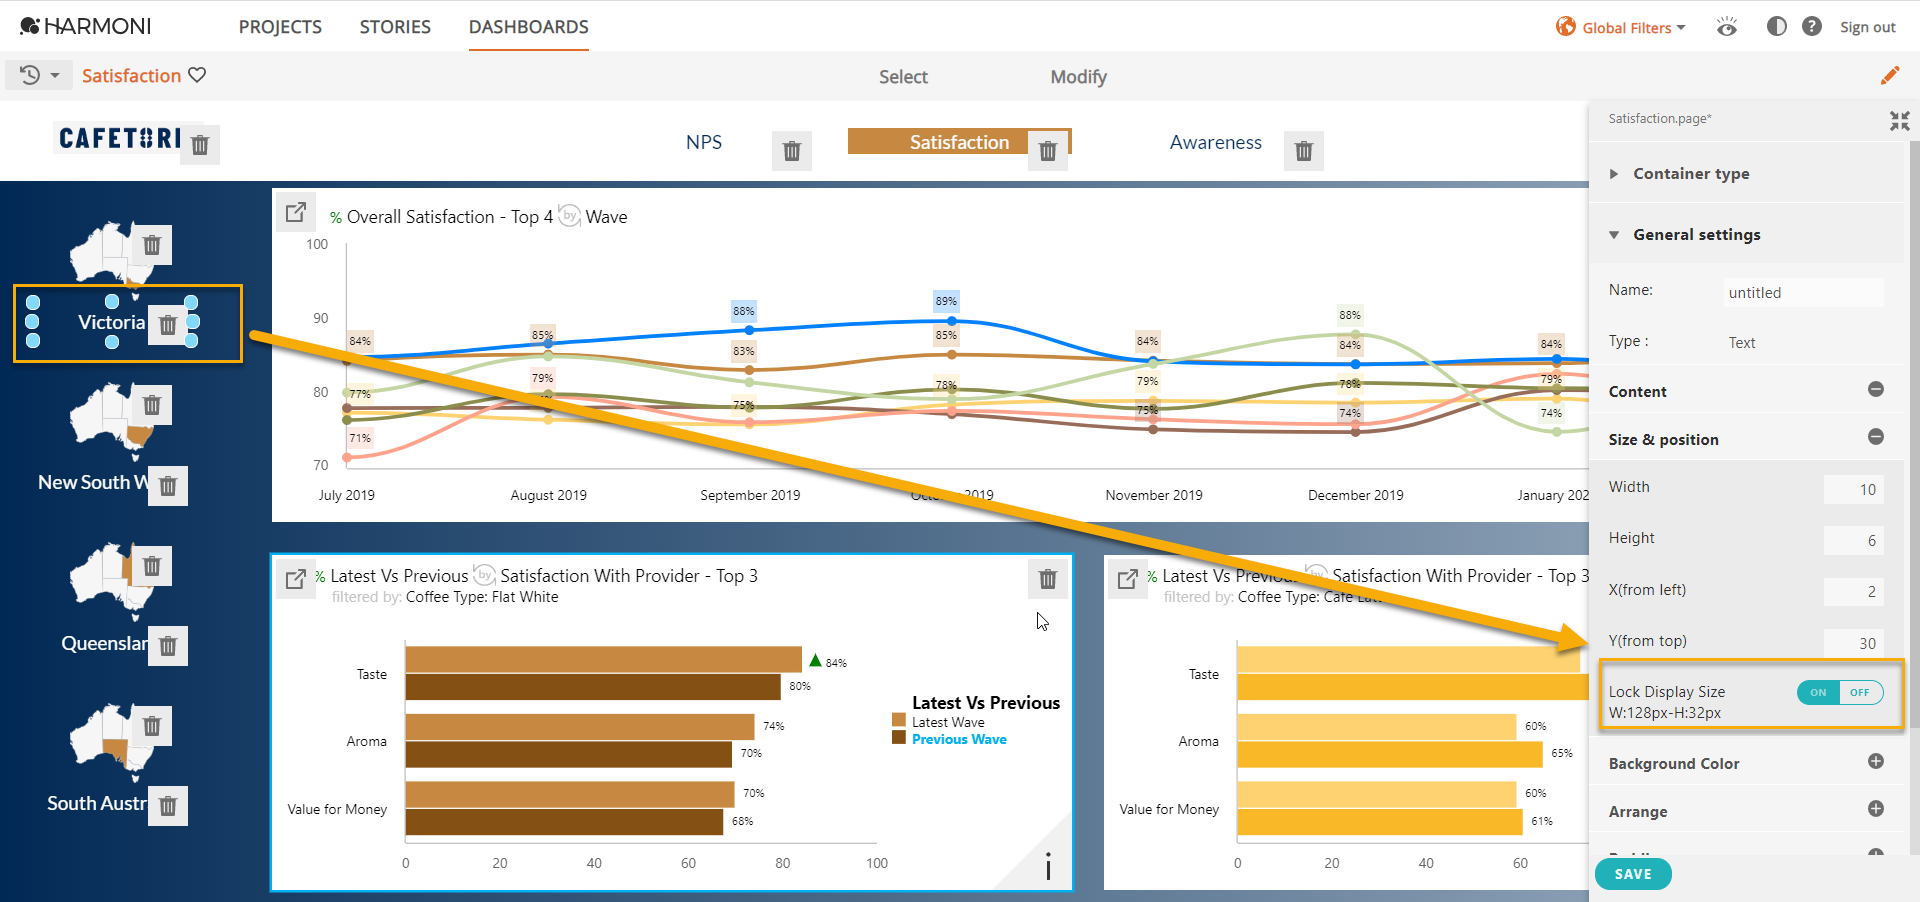Open the Help question mark icon
1920x902 pixels.
click(x=1811, y=26)
